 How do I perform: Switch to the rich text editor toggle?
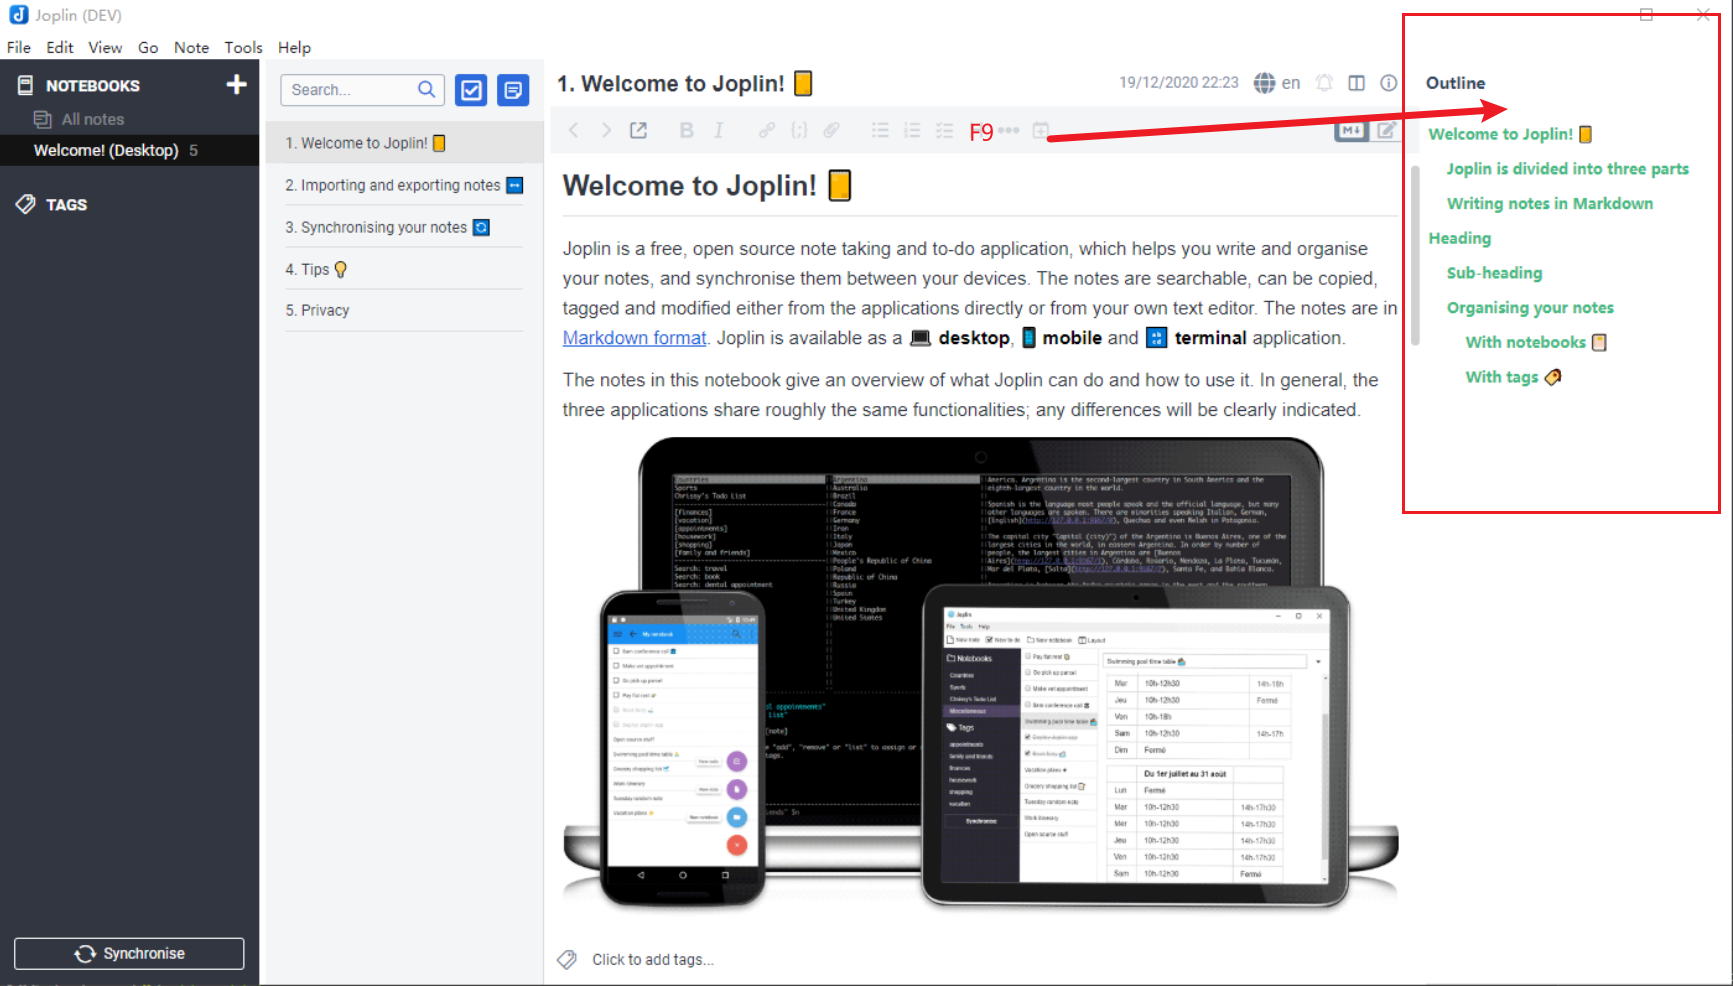click(x=1386, y=130)
